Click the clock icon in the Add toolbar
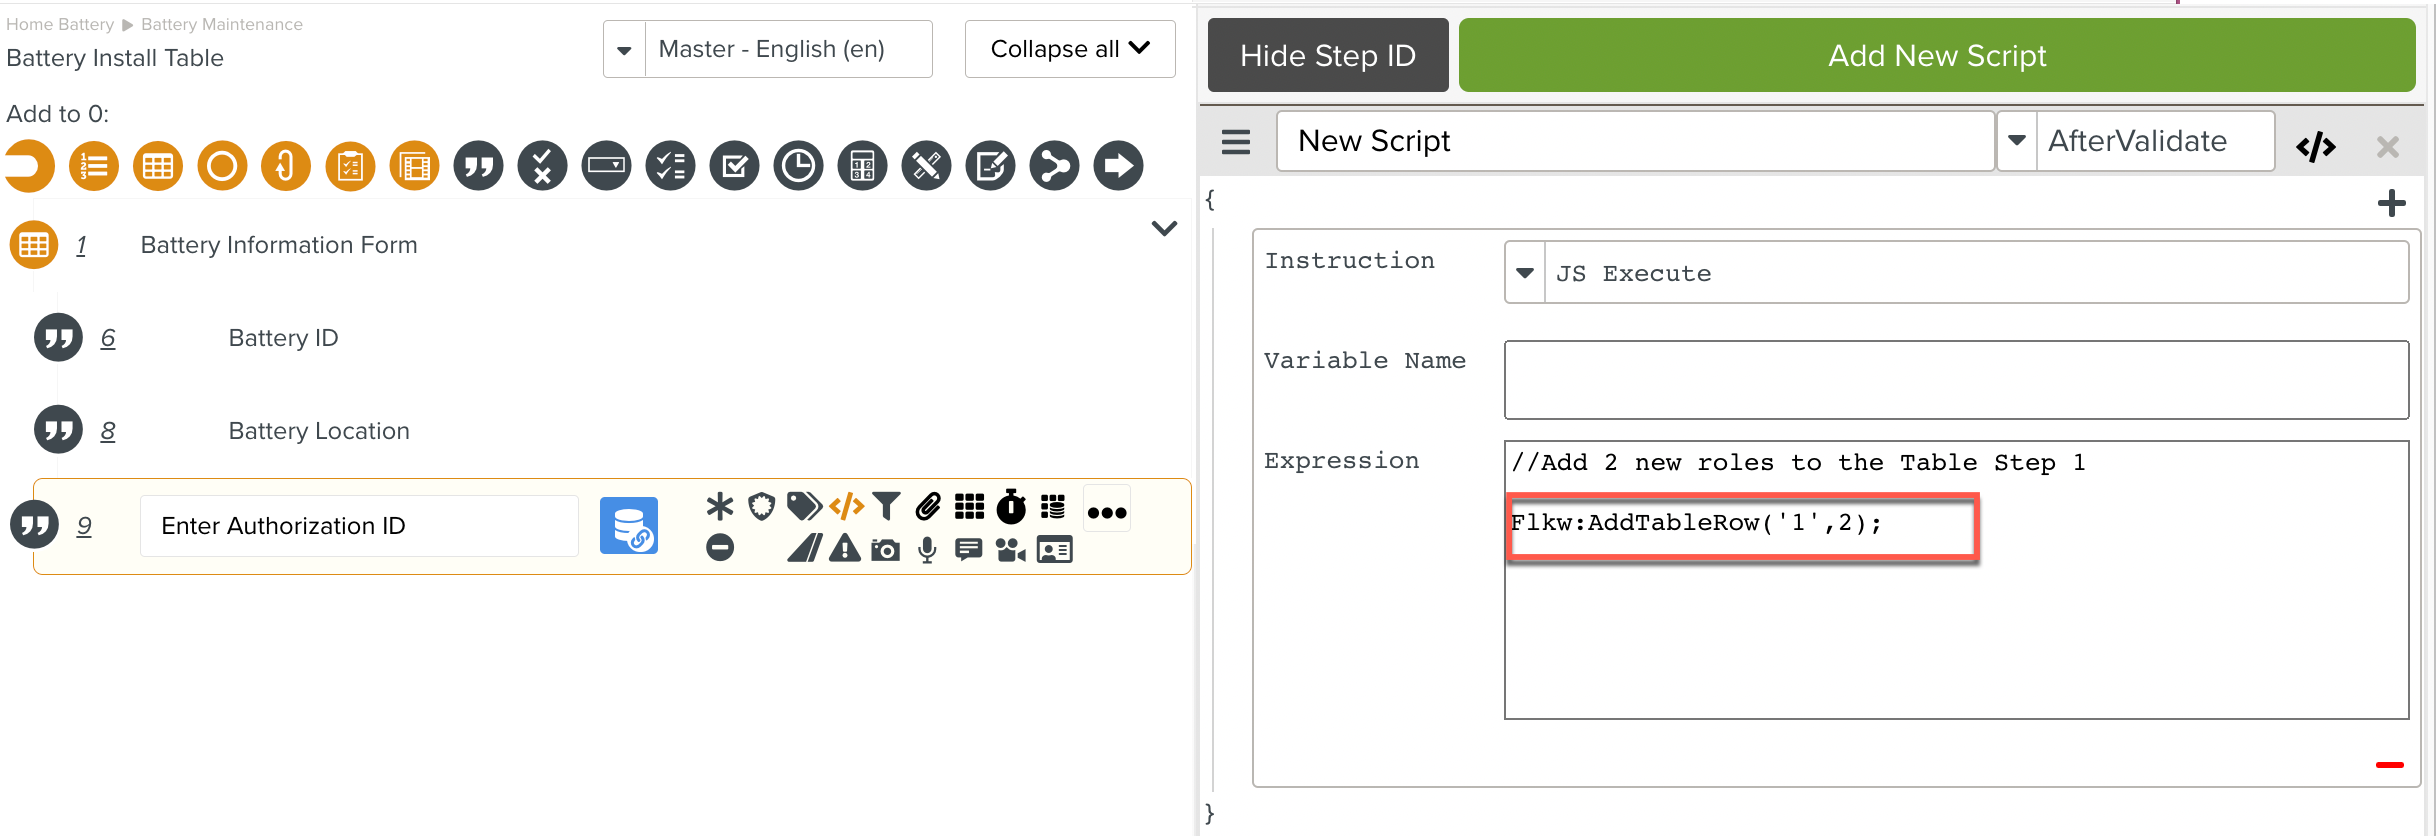The image size is (2436, 836). click(x=798, y=166)
